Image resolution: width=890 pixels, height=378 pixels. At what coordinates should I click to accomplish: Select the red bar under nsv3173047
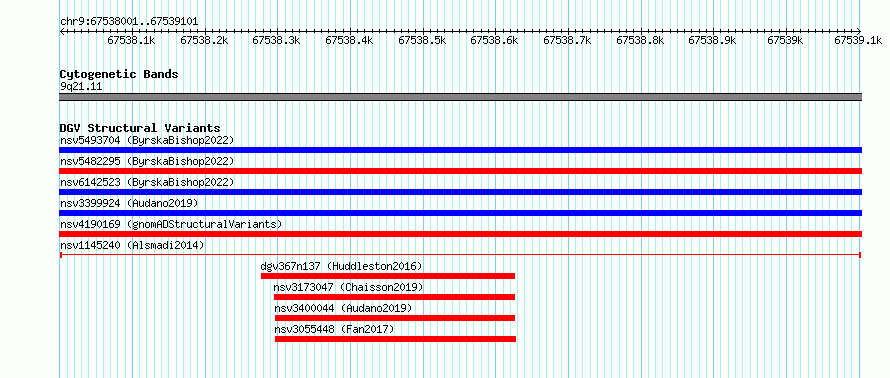point(394,297)
